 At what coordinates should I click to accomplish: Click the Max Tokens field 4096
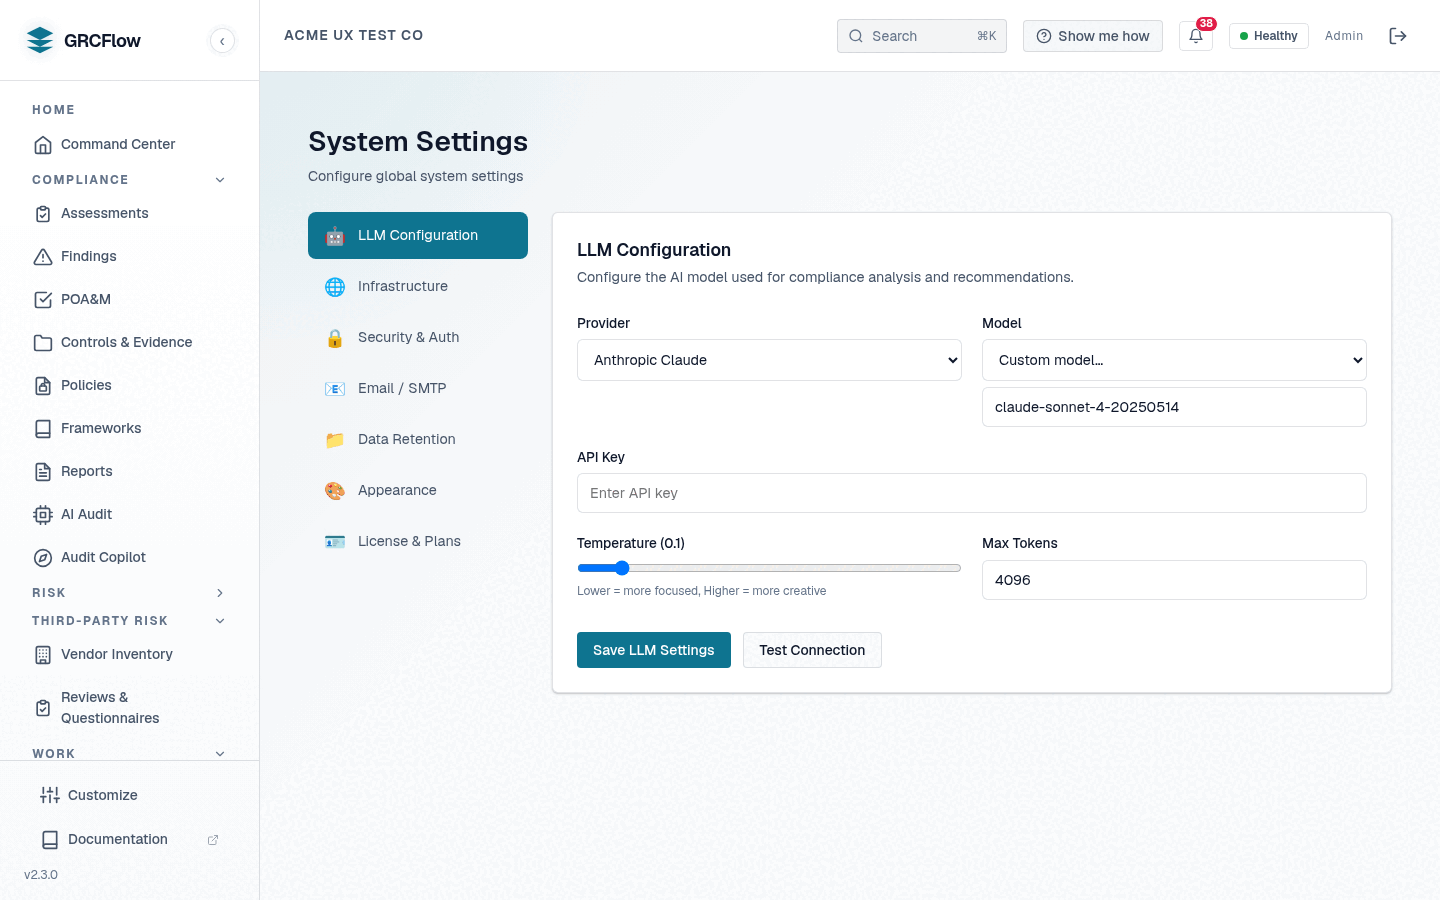tap(1174, 580)
